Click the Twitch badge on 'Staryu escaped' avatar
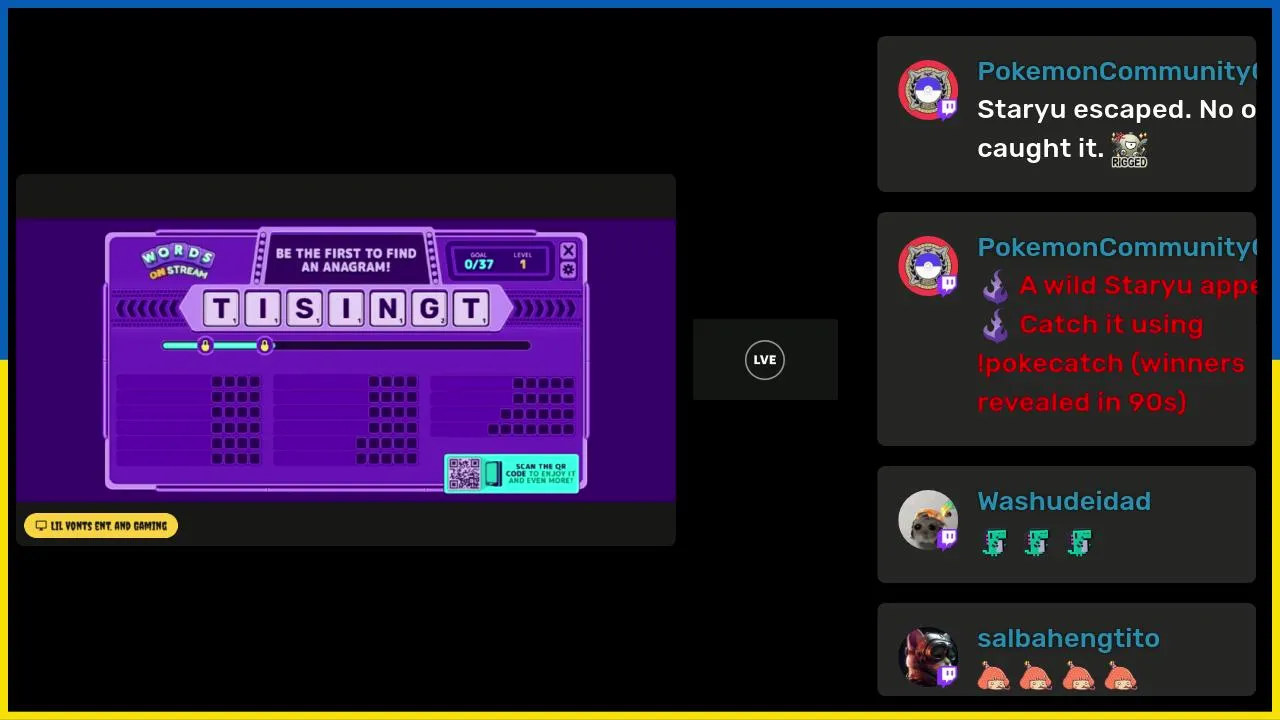The height and width of the screenshot is (720, 1280). 947,109
